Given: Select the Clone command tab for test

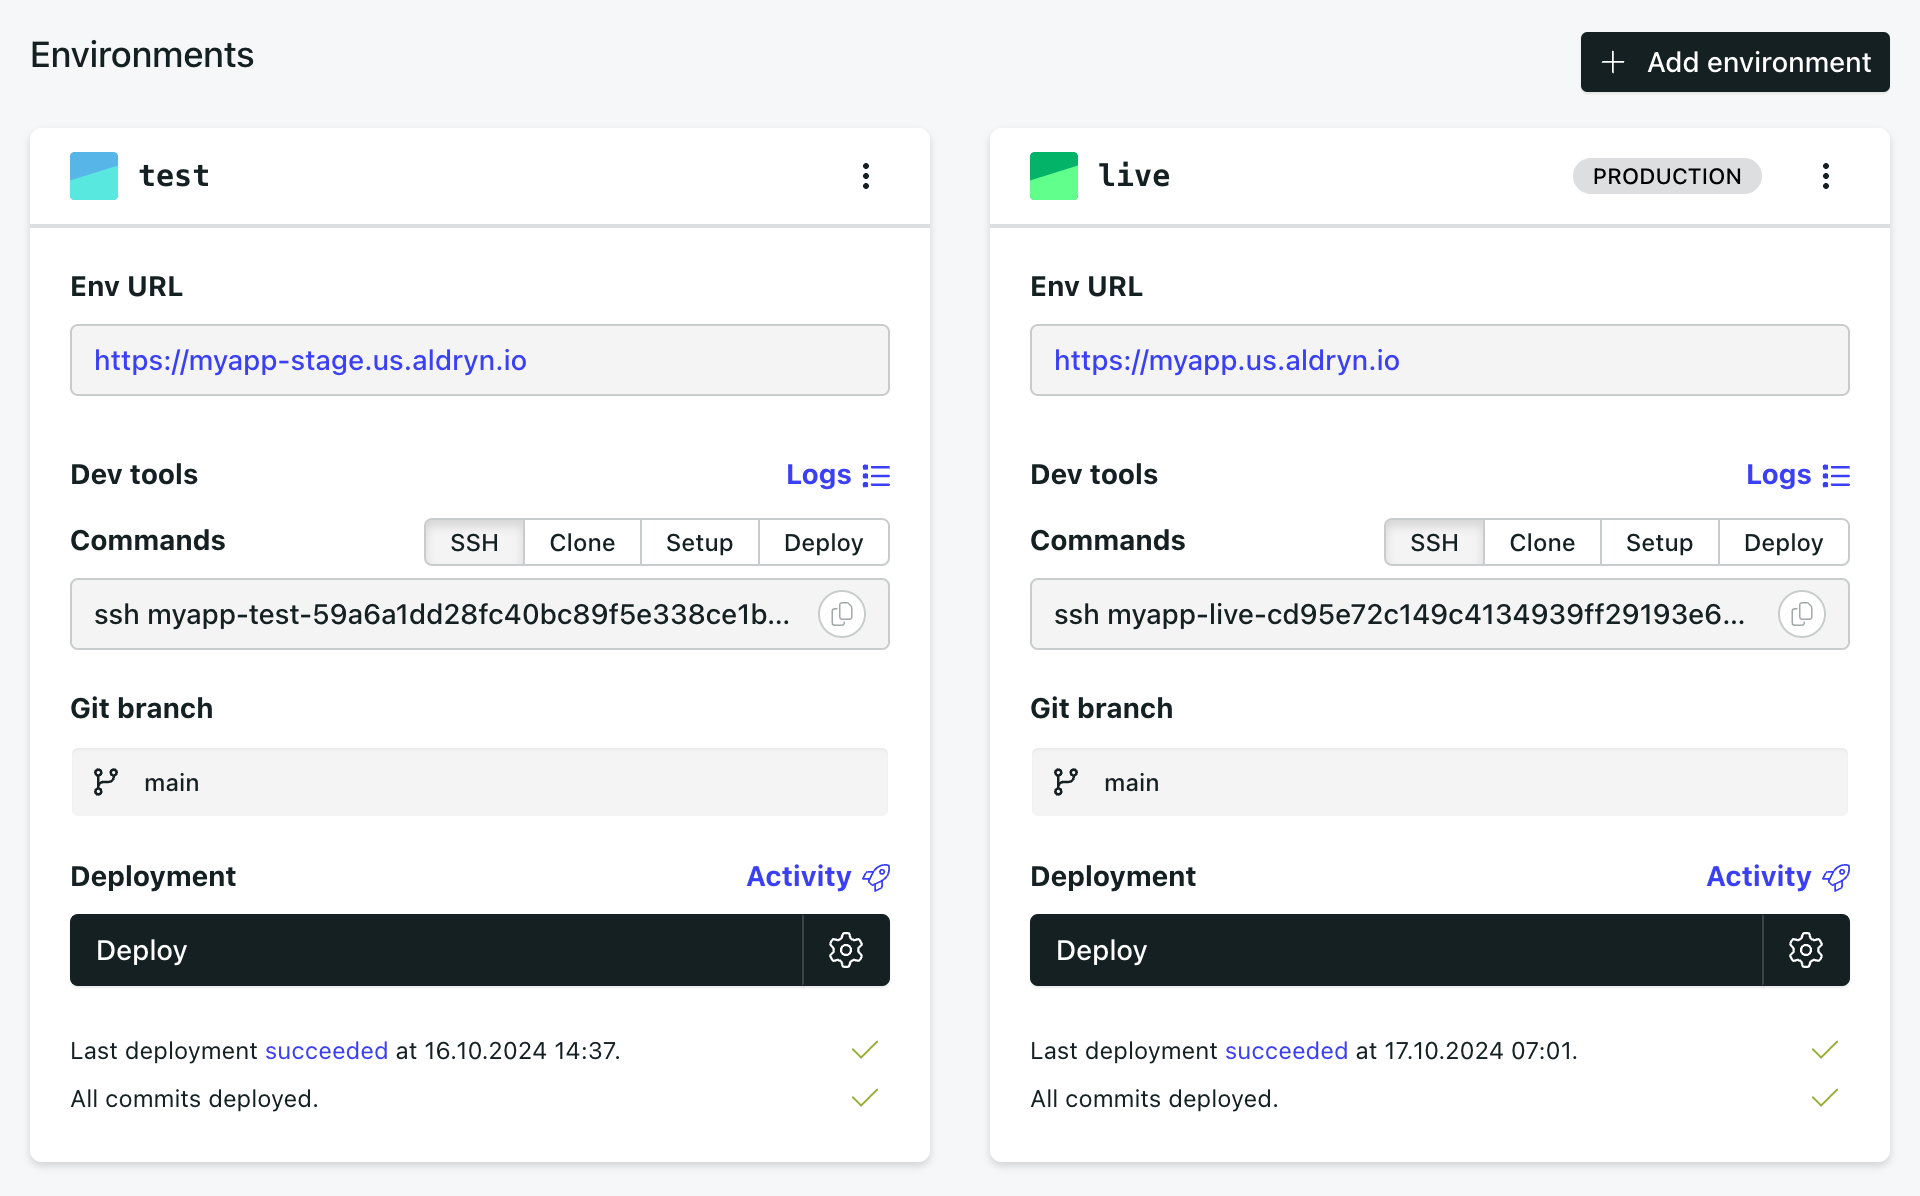Looking at the screenshot, I should tap(583, 542).
